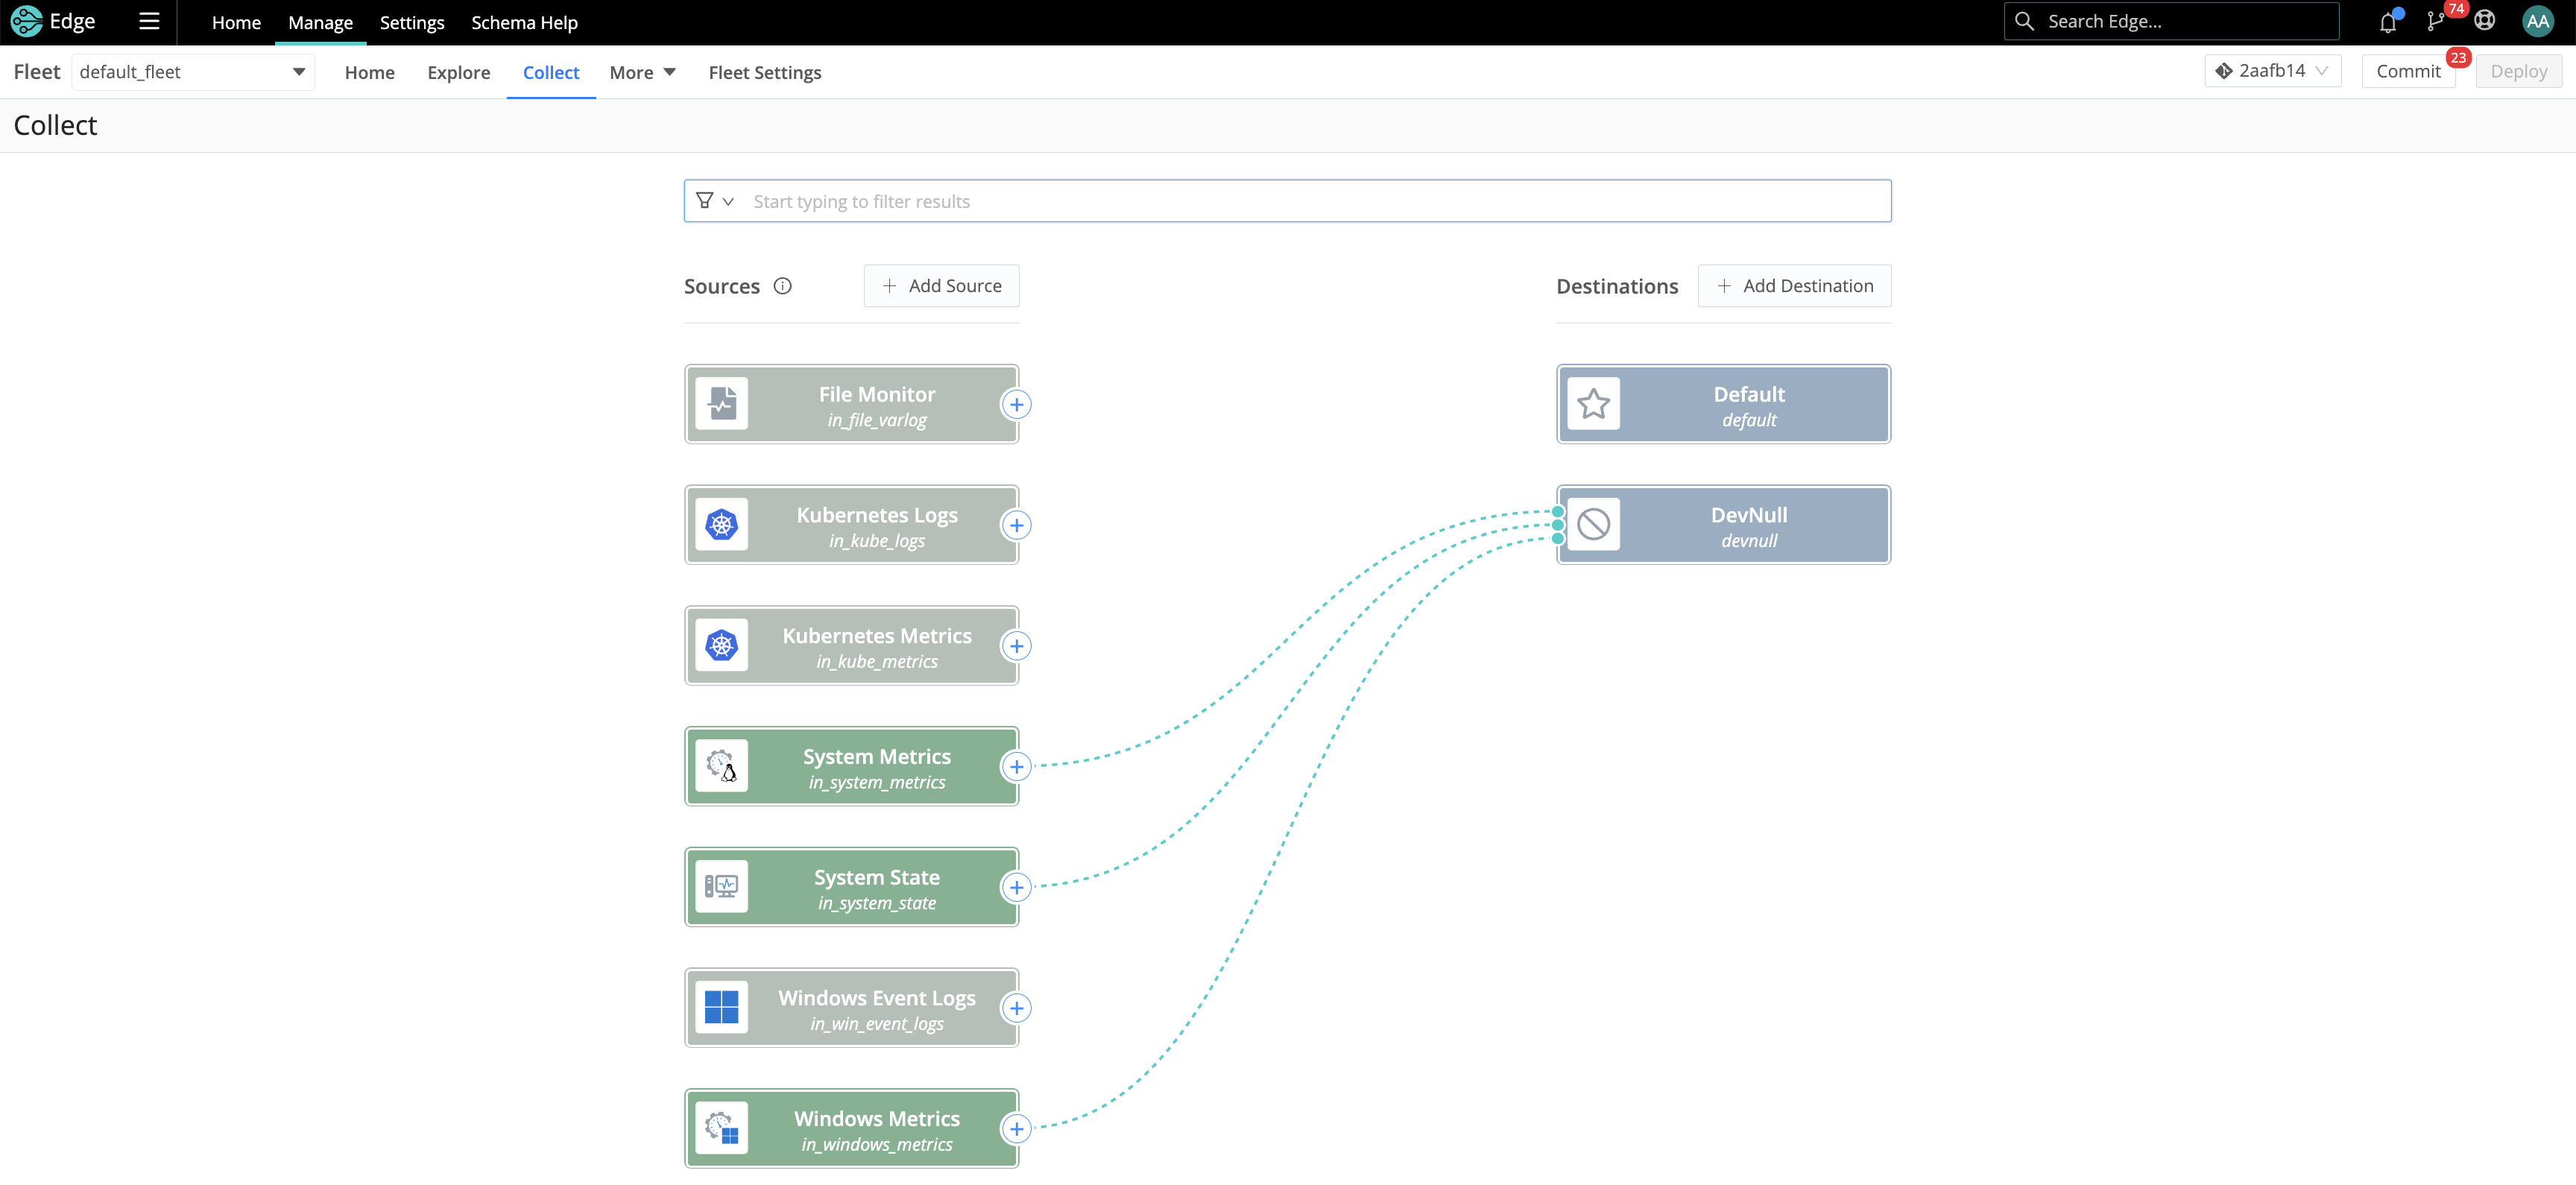Screen dimensions: 2576x1185
Task: Click Add Destination
Action: pyautogui.click(x=1794, y=285)
